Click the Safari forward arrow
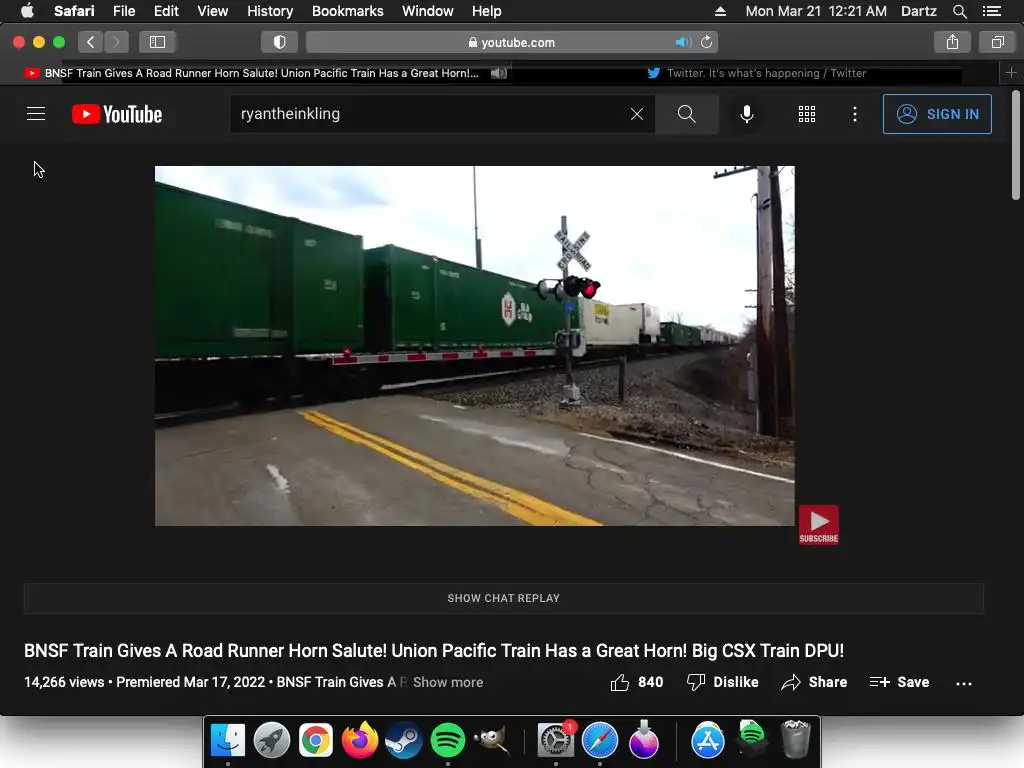This screenshot has width=1024, height=768. (x=116, y=42)
